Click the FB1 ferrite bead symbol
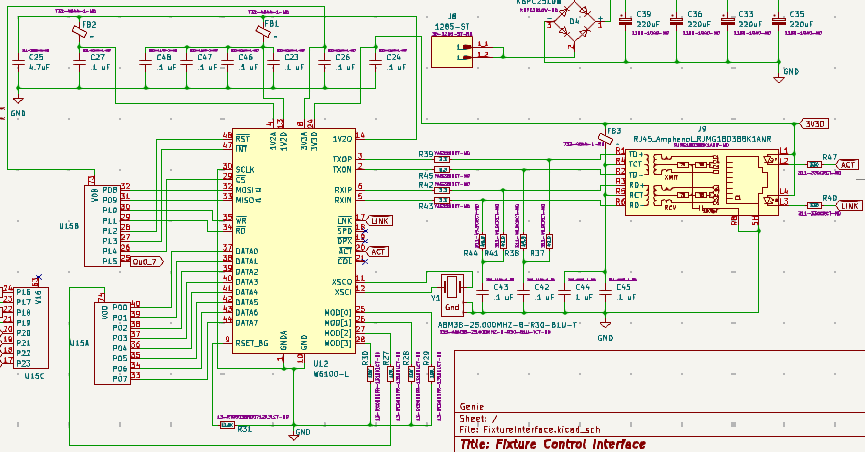The image size is (865, 452). [263, 34]
